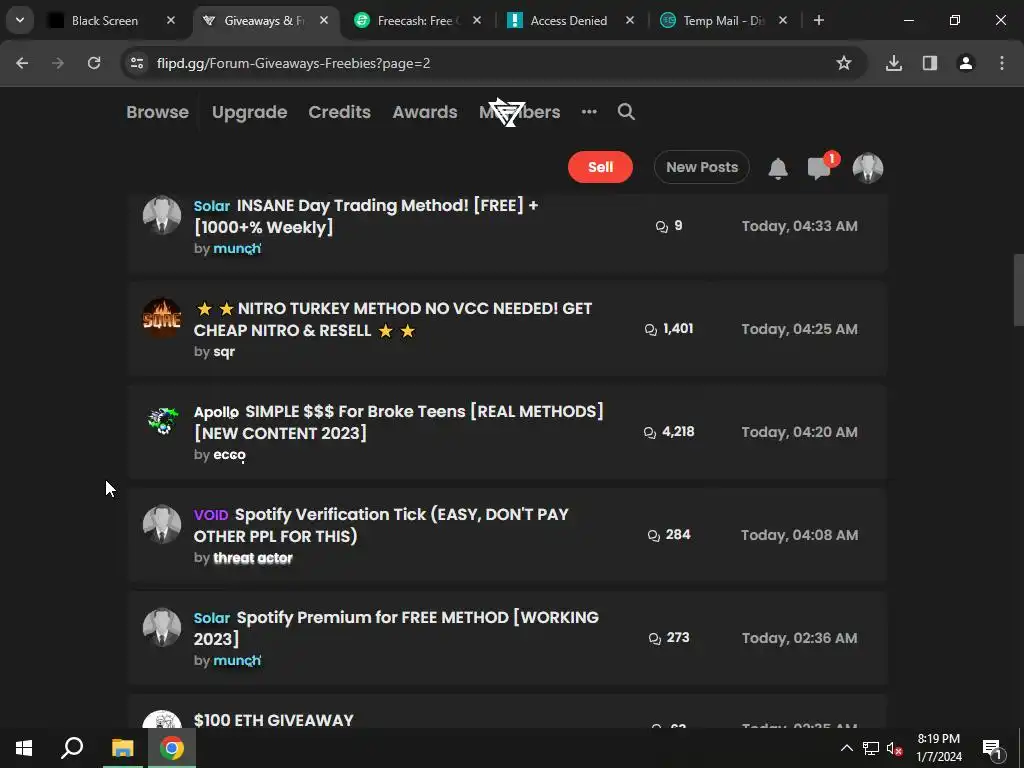Viewport: 1024px width, 768px height.
Task: Open the Browse menu
Action: (157, 112)
